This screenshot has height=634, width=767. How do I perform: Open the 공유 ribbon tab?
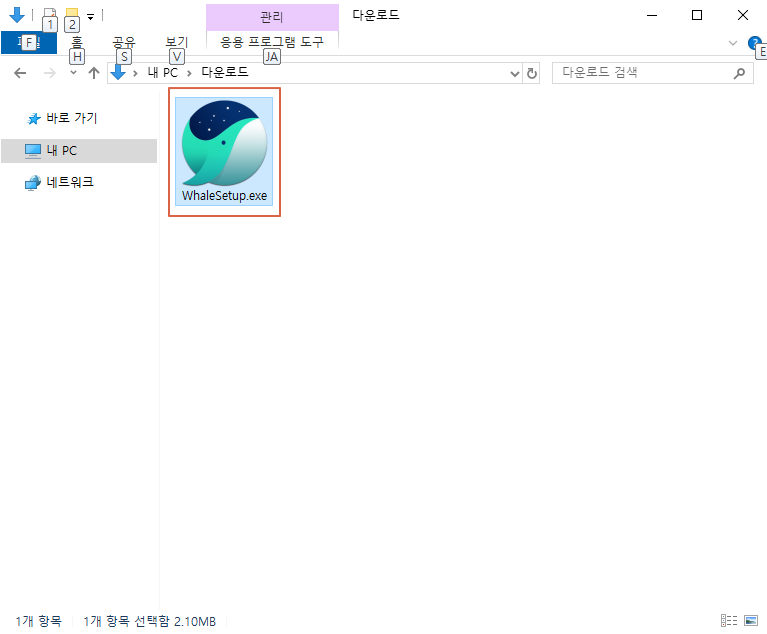pos(124,43)
